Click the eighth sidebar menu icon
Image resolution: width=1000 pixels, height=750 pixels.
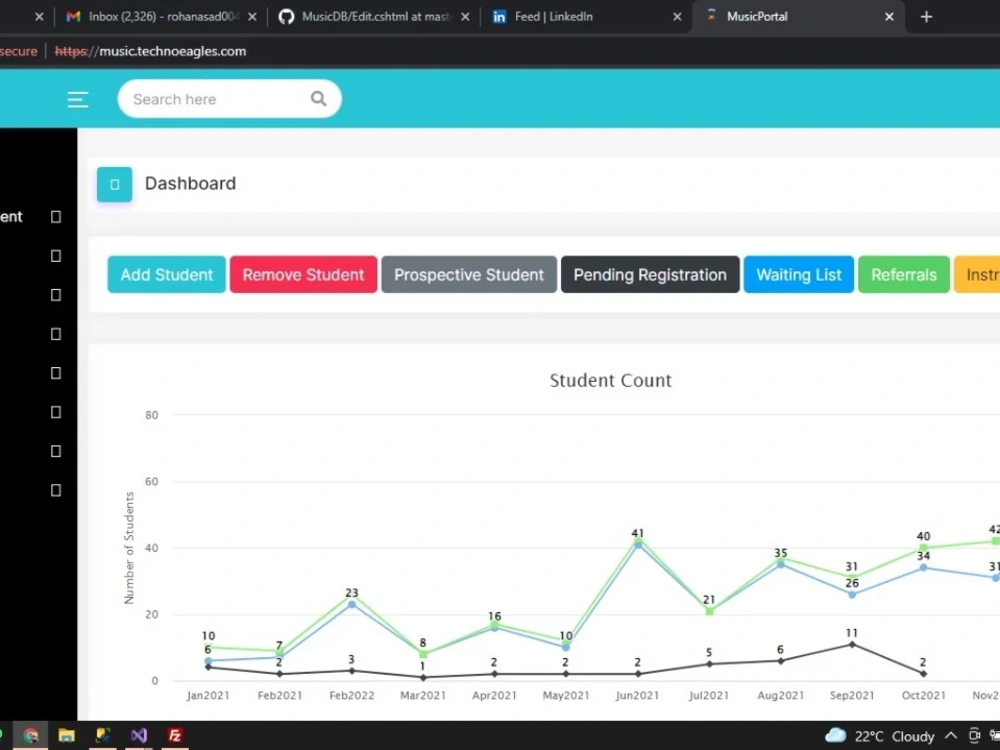click(56, 490)
